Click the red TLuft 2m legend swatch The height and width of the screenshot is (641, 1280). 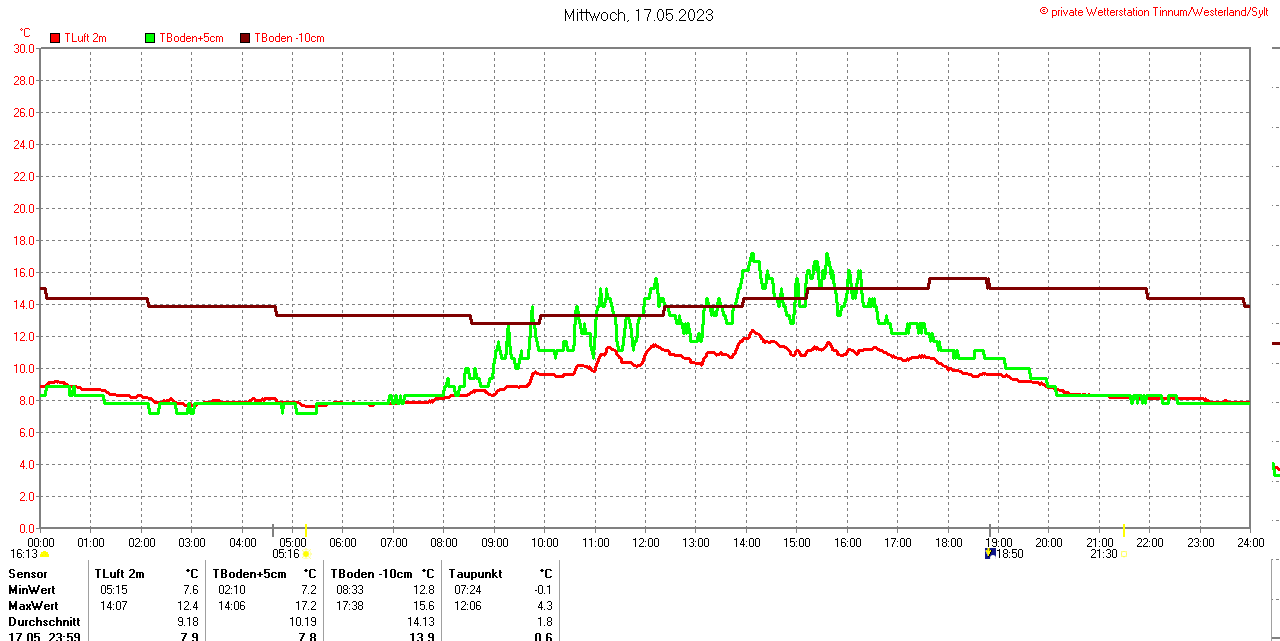click(x=56, y=38)
